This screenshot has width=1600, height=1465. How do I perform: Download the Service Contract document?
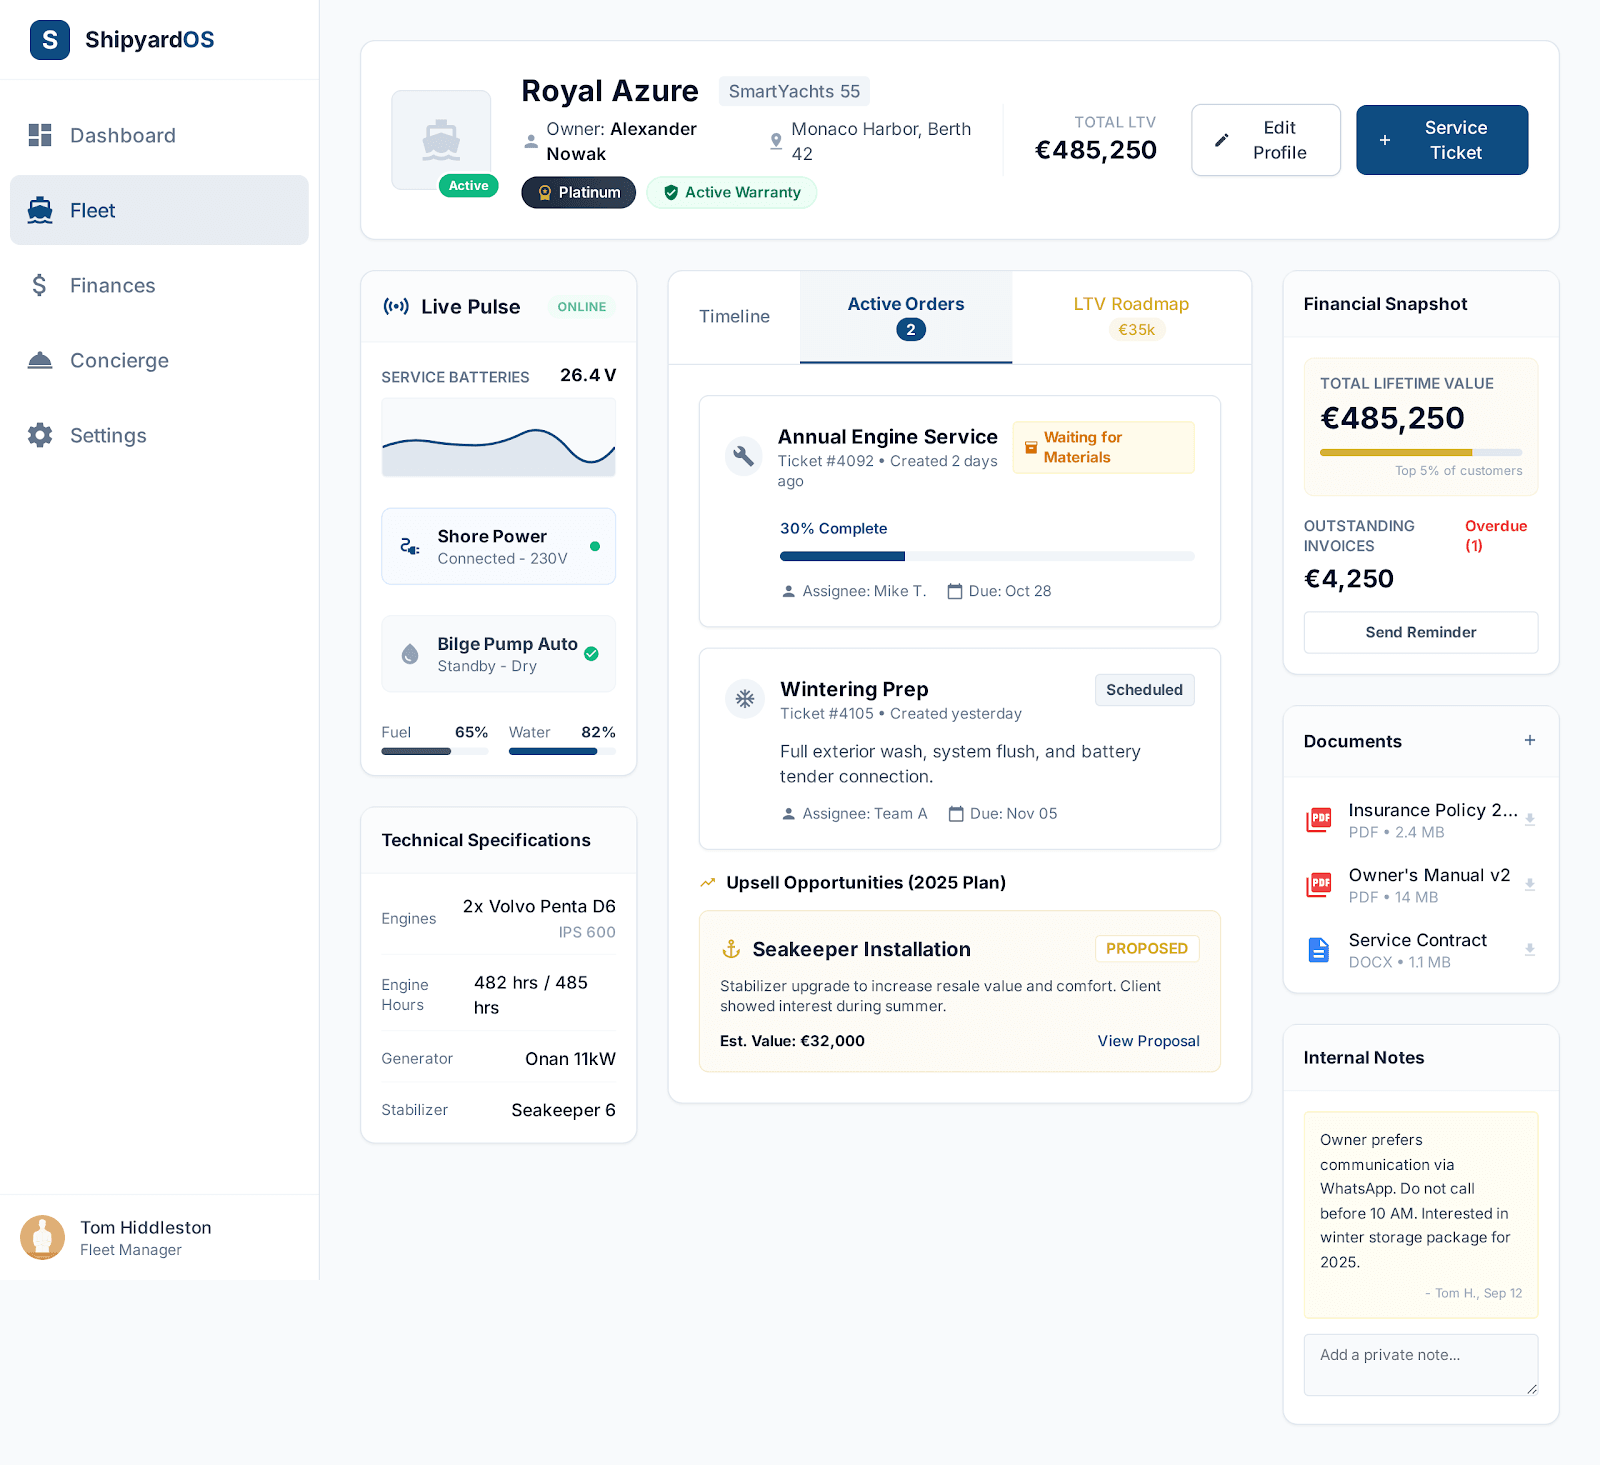(1529, 950)
